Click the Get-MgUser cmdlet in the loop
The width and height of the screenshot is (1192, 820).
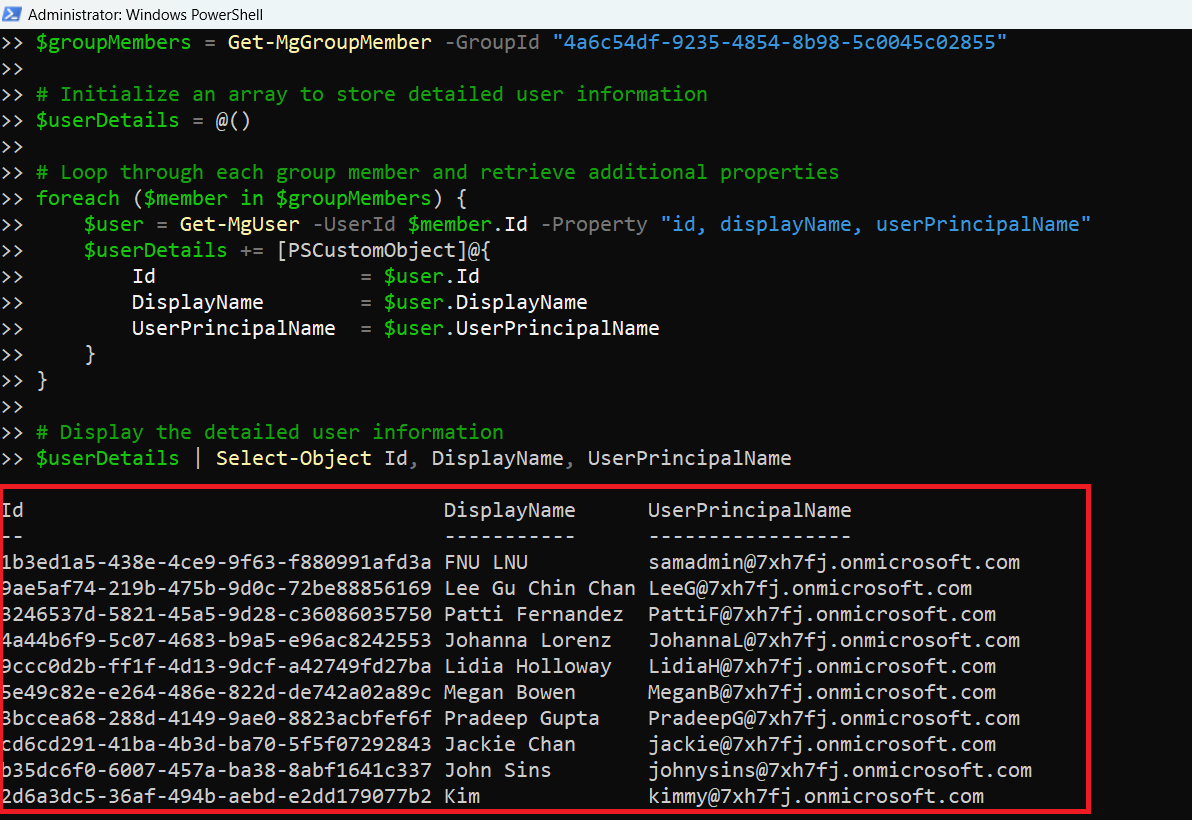coord(239,224)
